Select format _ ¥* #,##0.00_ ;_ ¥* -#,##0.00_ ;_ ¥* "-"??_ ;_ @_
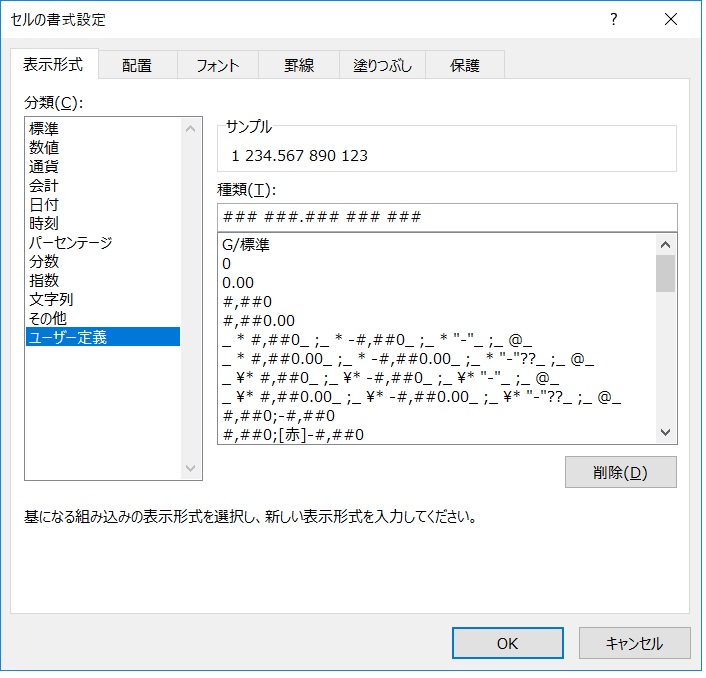This screenshot has width=706, height=678. 439,399
